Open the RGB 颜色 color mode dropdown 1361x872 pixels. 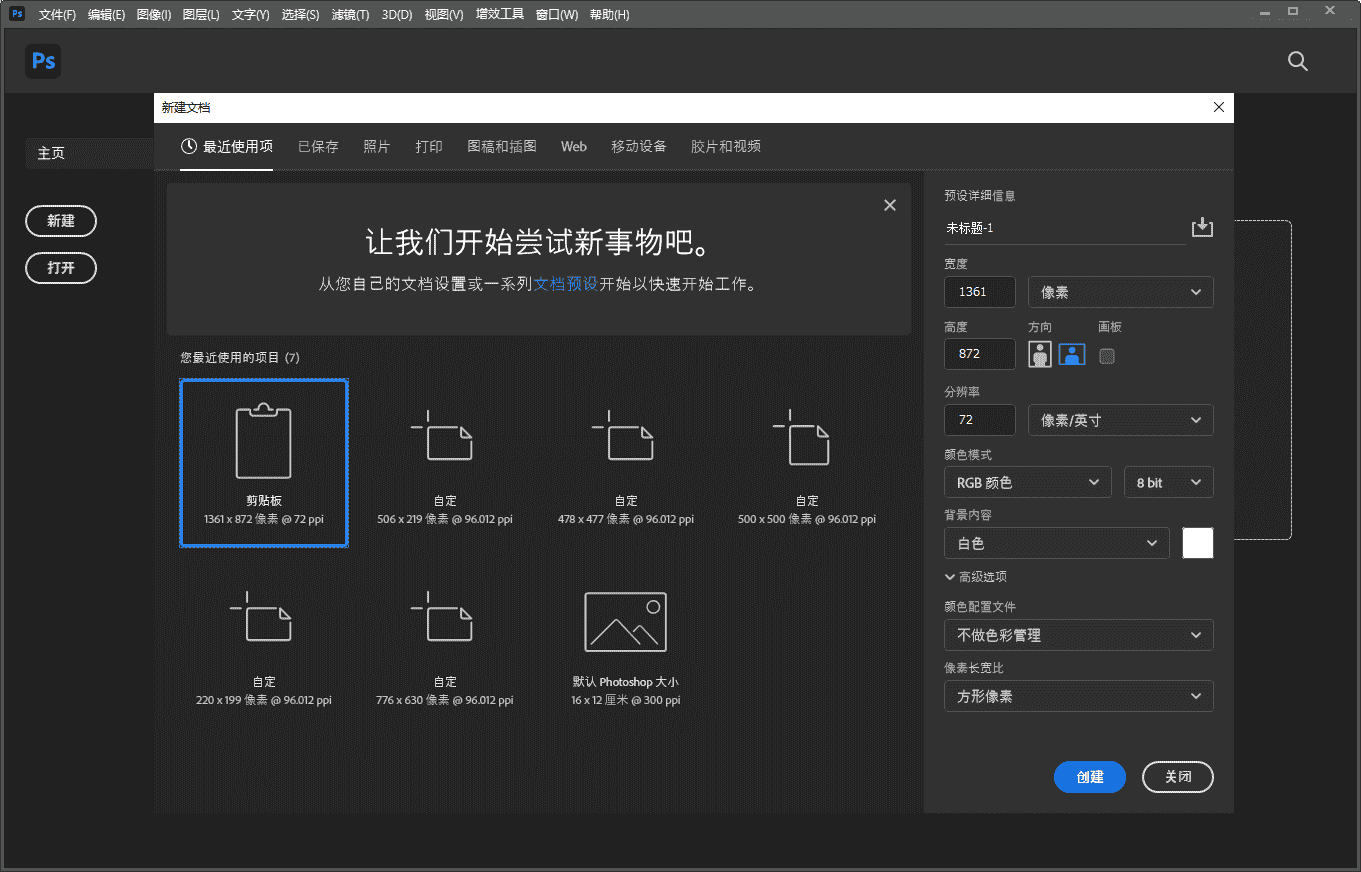1027,483
